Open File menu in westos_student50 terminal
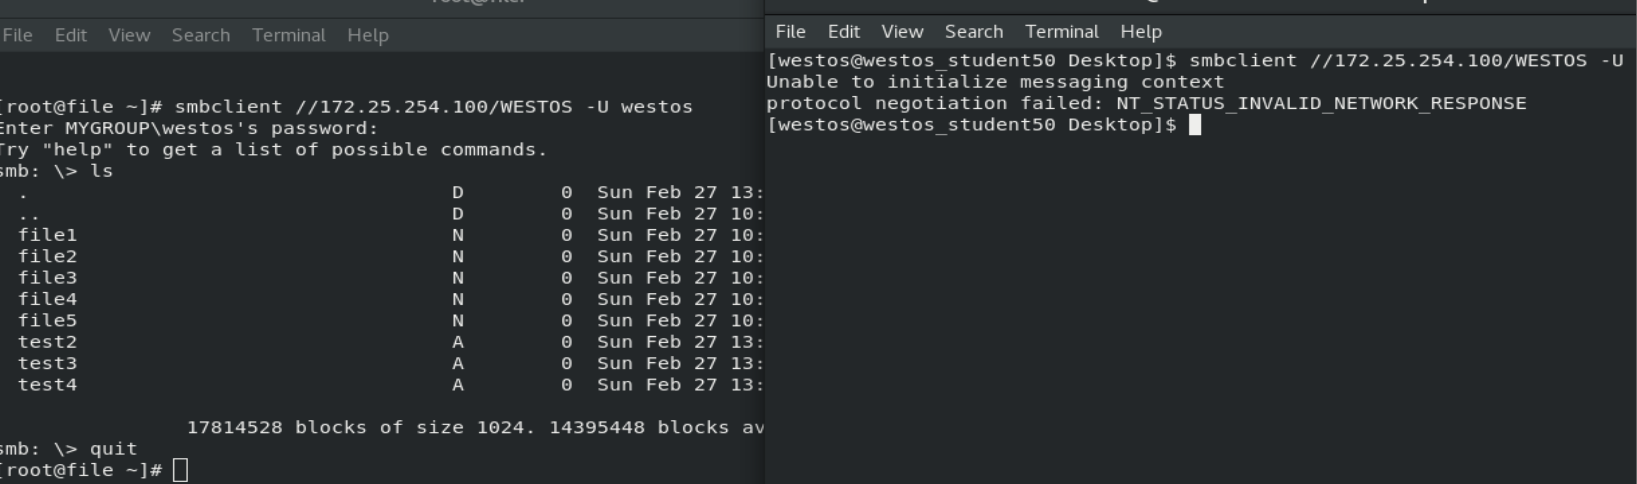 click(x=790, y=32)
